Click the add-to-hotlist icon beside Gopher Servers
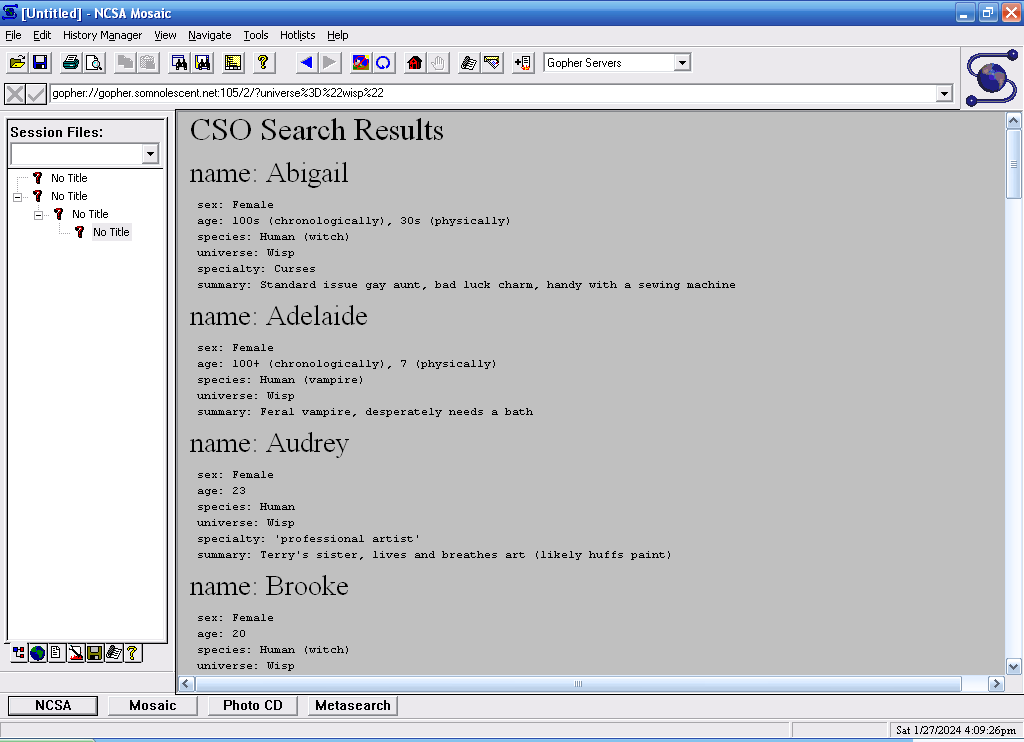The height and width of the screenshot is (742, 1024). point(523,63)
